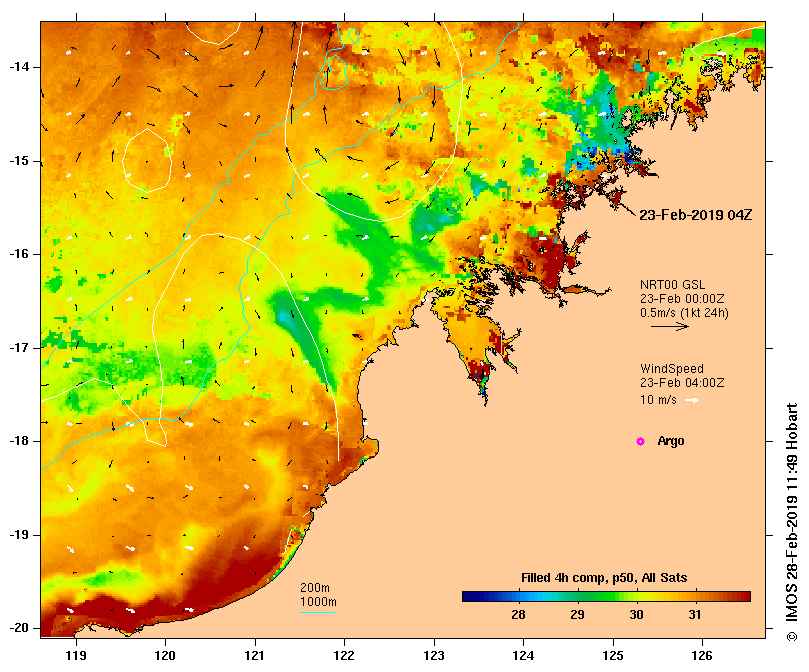Click the 0.5m/s (1kt 24h) label
This screenshot has height=672, width=809.
point(684,313)
